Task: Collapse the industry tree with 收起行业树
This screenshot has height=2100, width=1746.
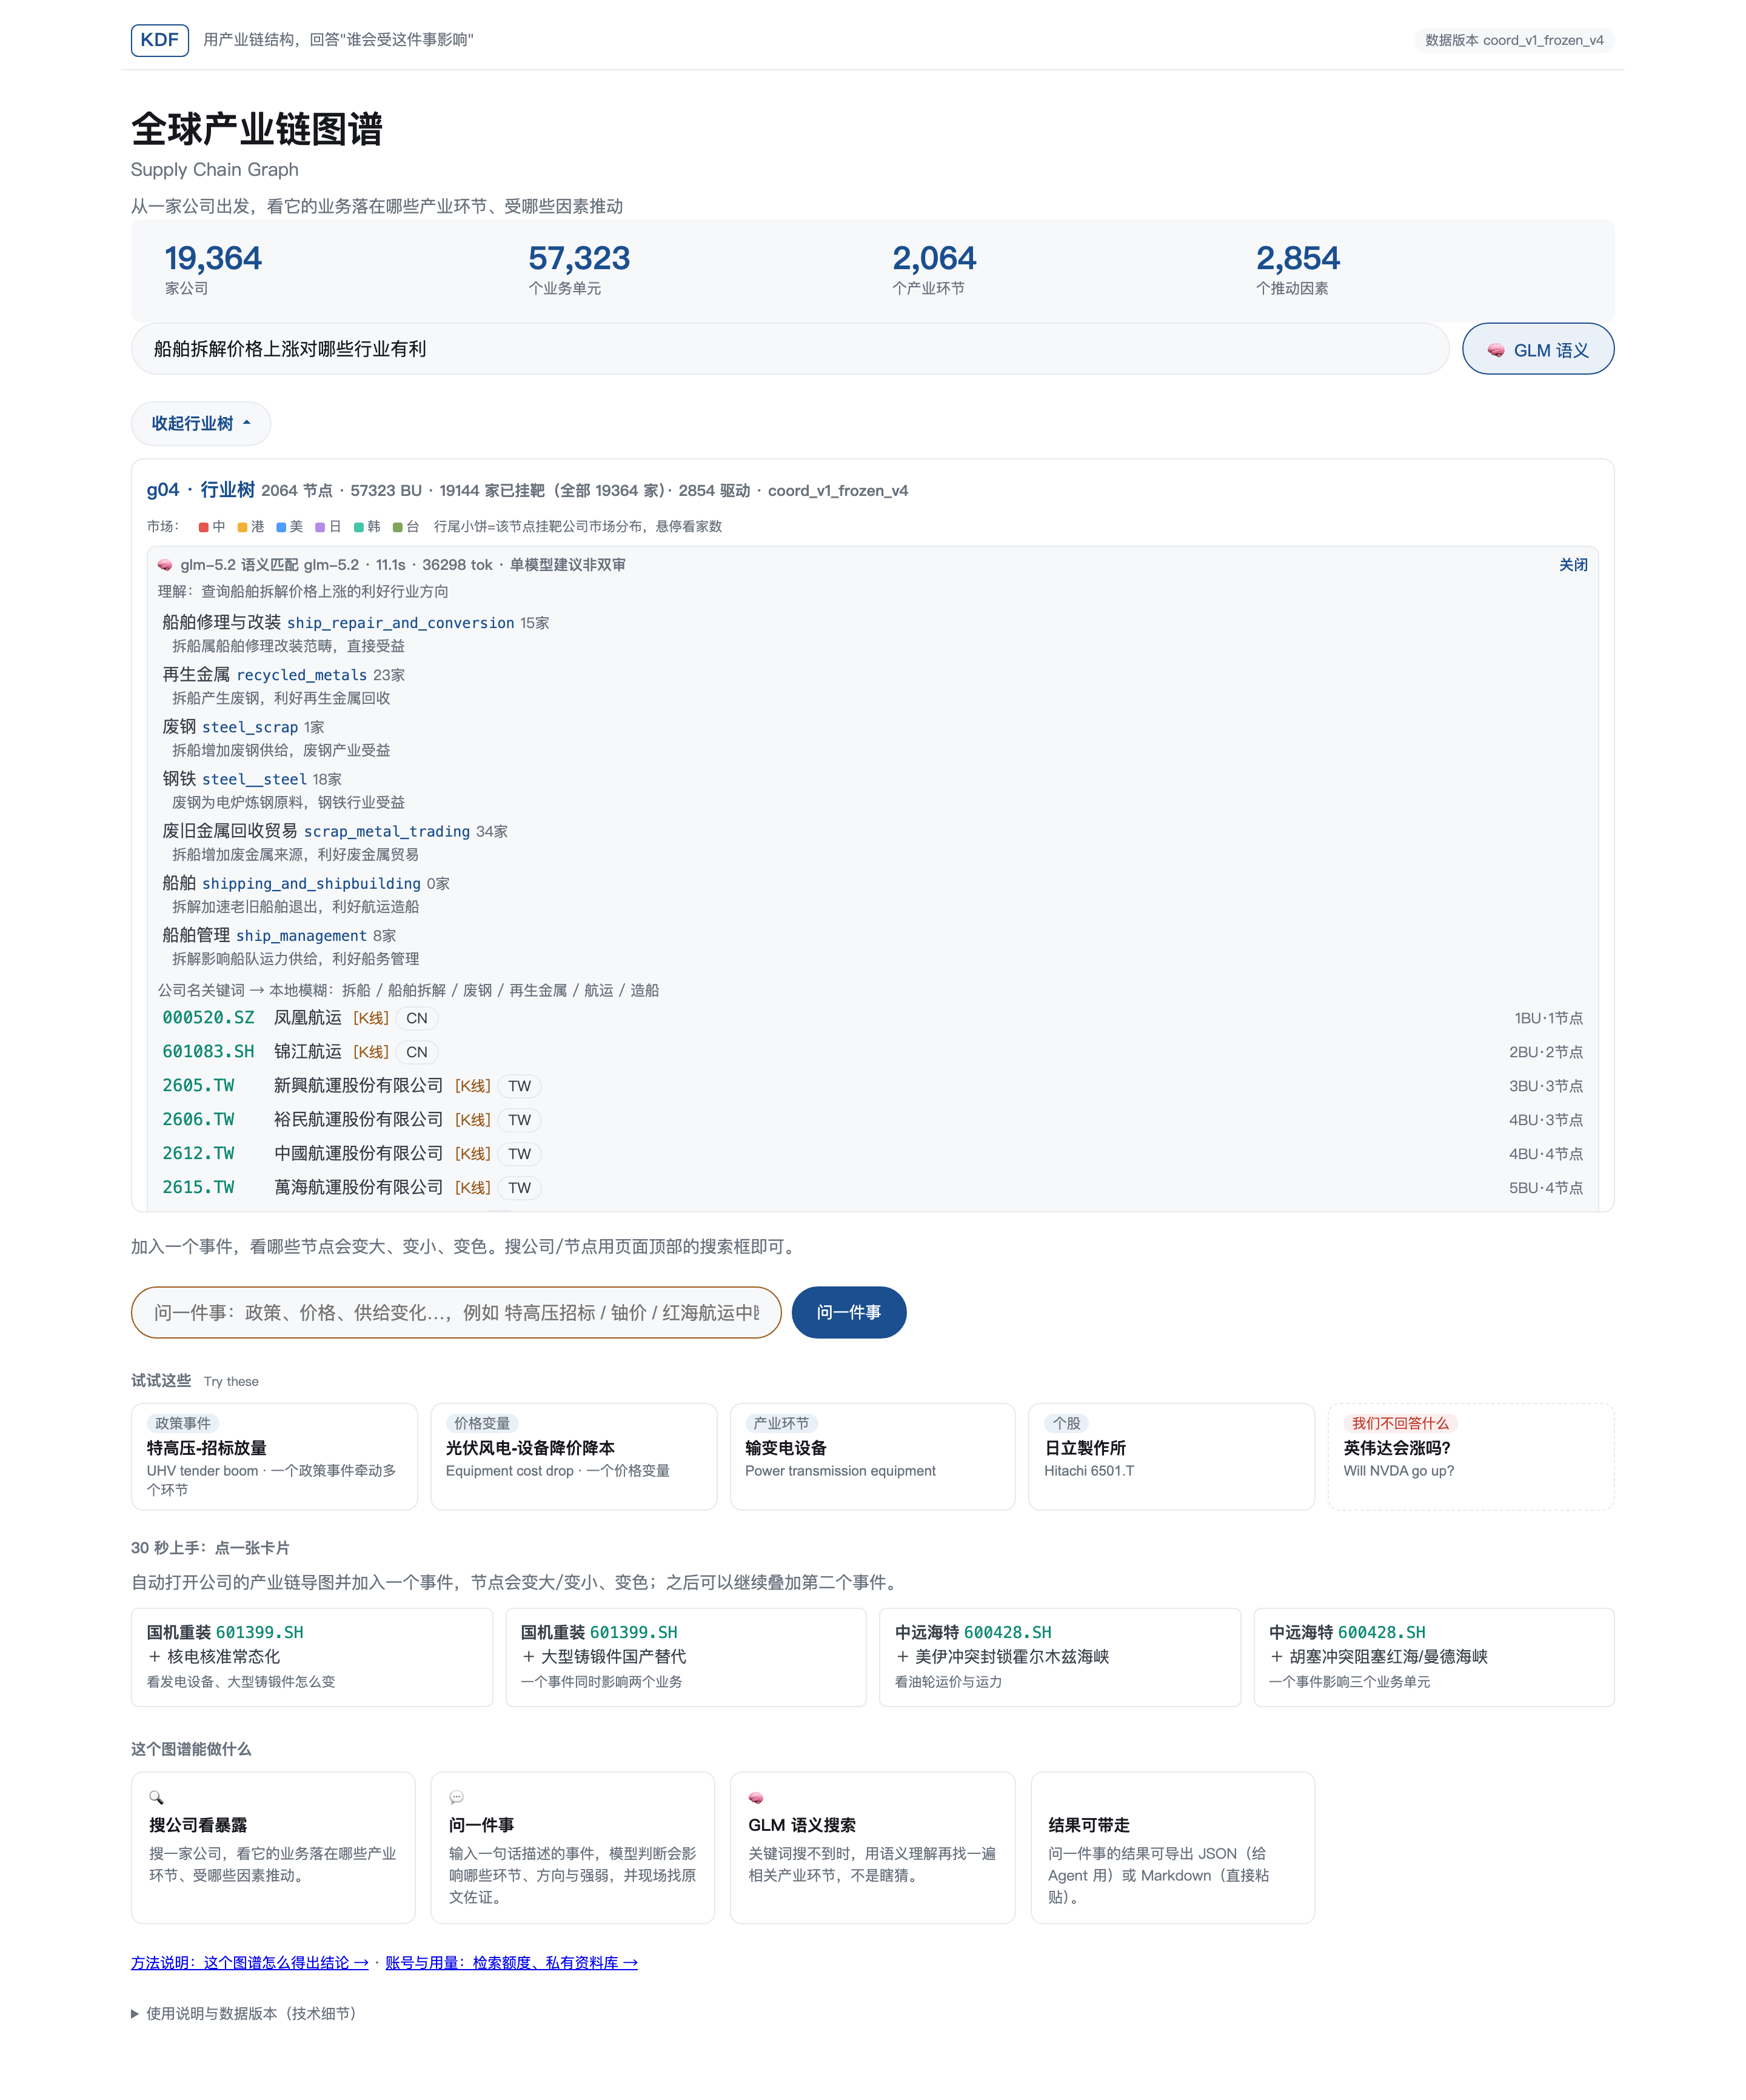Action: pyautogui.click(x=201, y=424)
